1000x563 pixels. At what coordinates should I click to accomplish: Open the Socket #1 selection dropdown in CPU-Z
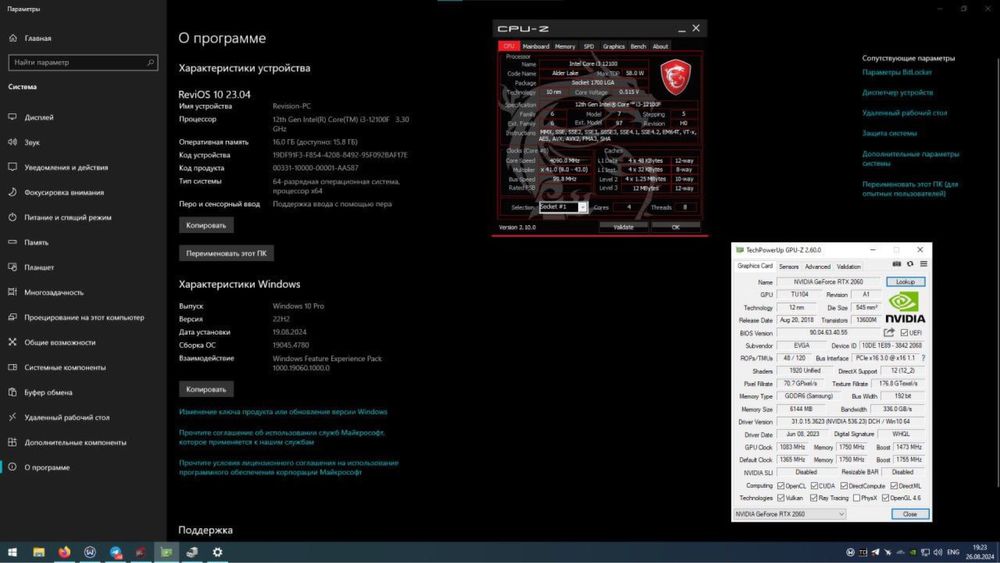[563, 207]
